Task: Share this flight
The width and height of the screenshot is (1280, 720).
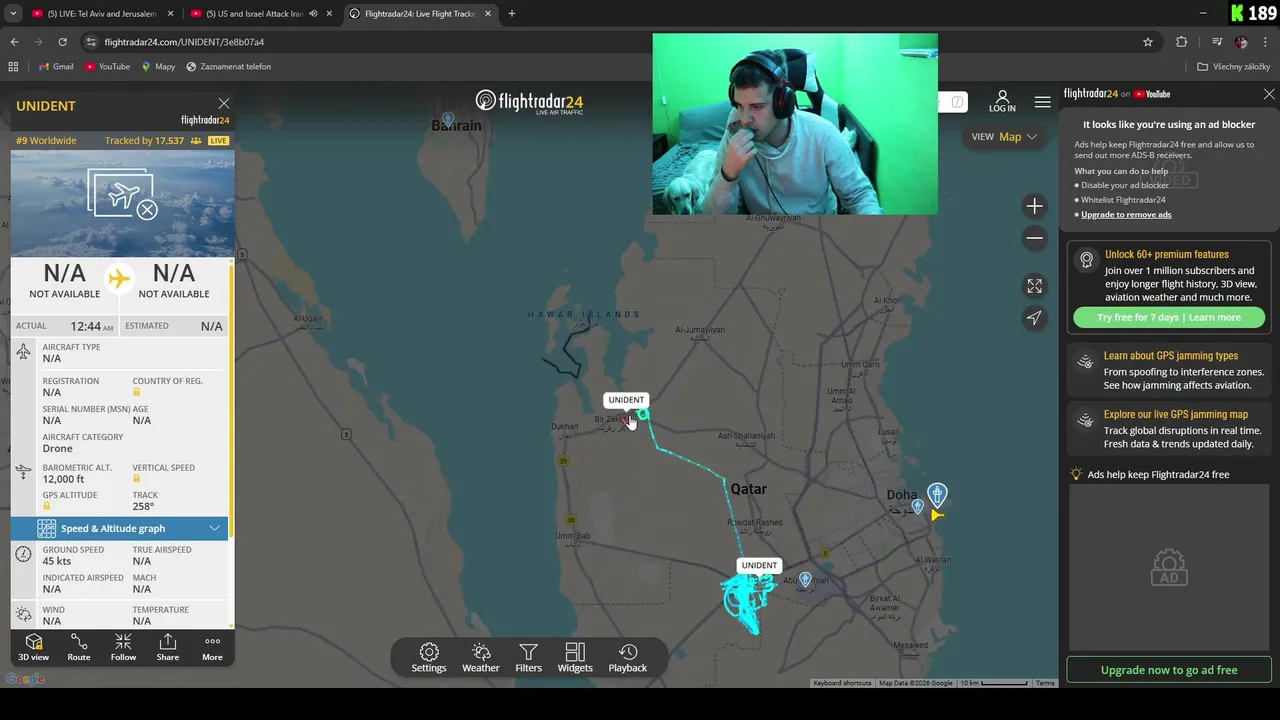Action: tap(168, 647)
